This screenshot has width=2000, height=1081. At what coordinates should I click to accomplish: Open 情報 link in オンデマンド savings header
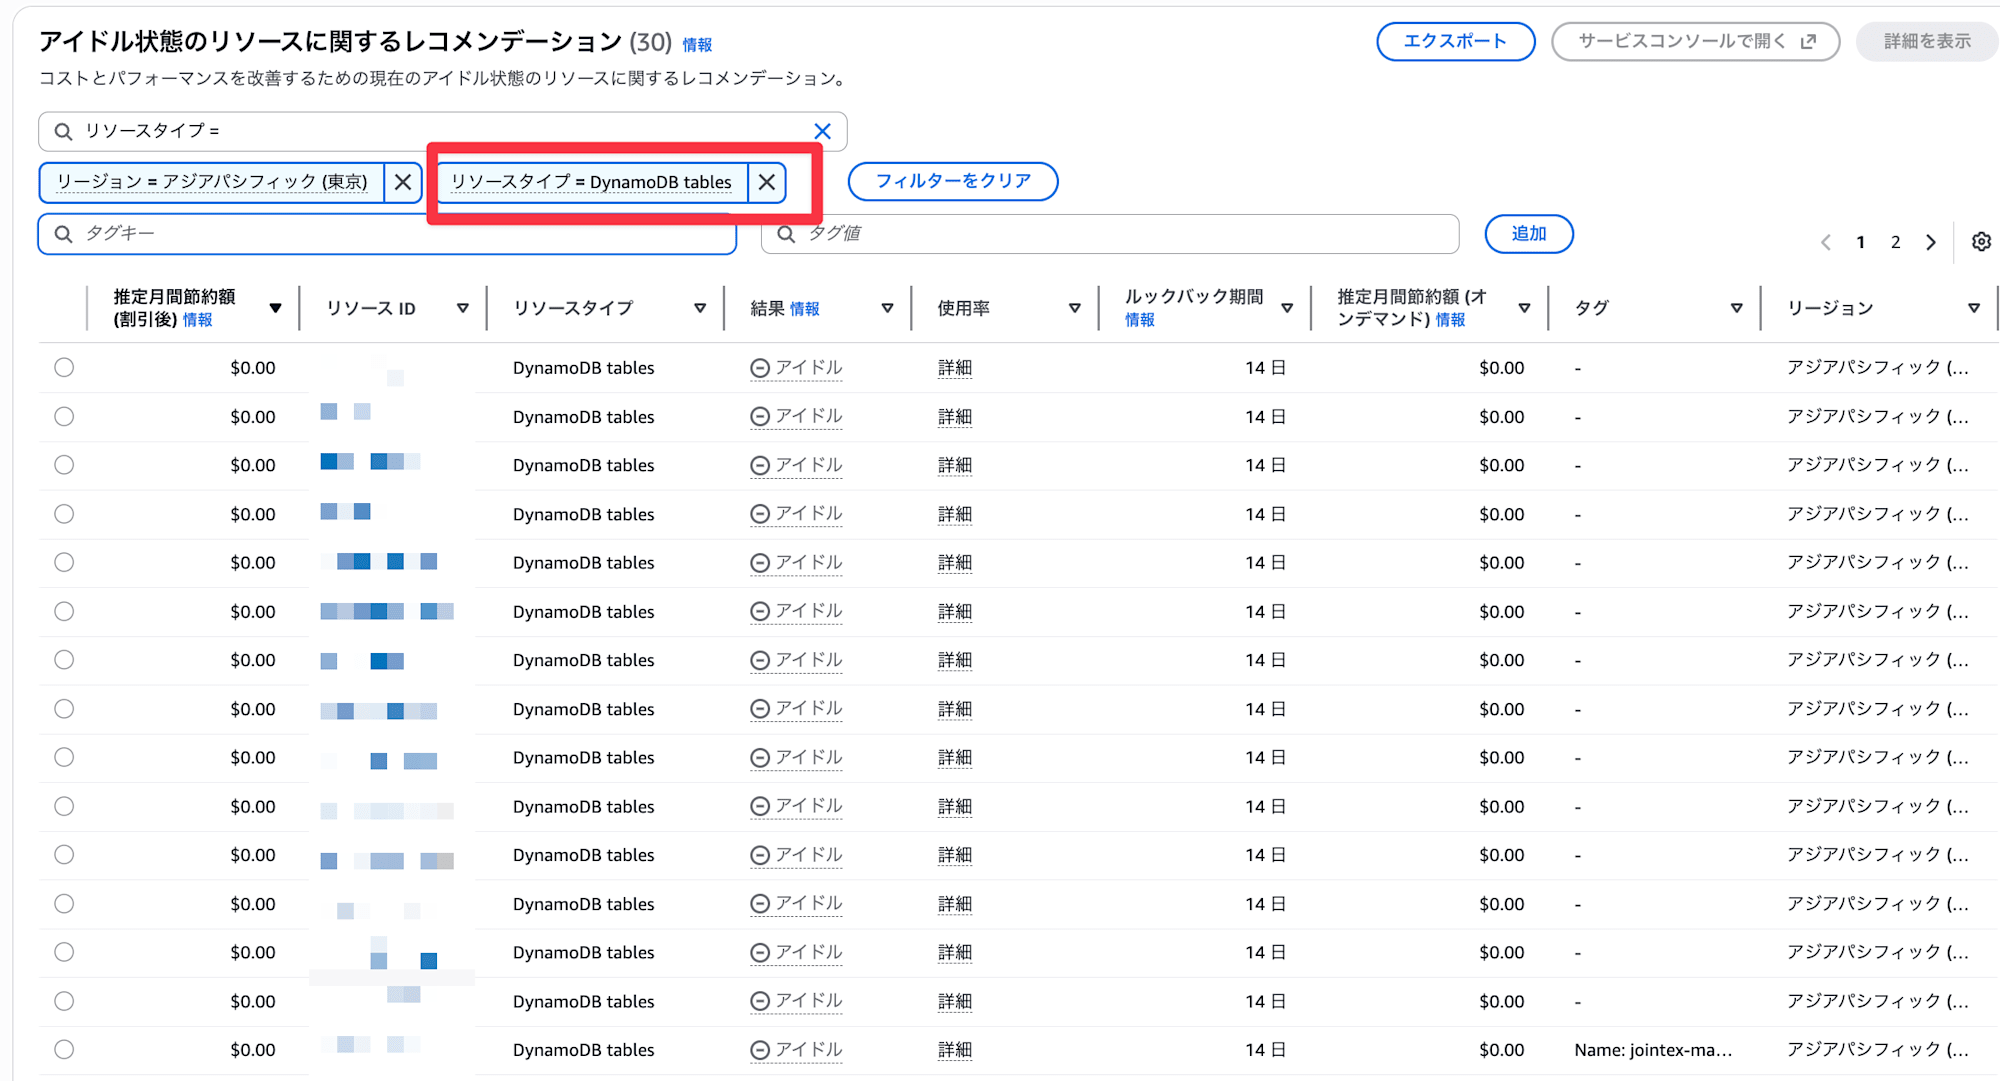1450,320
